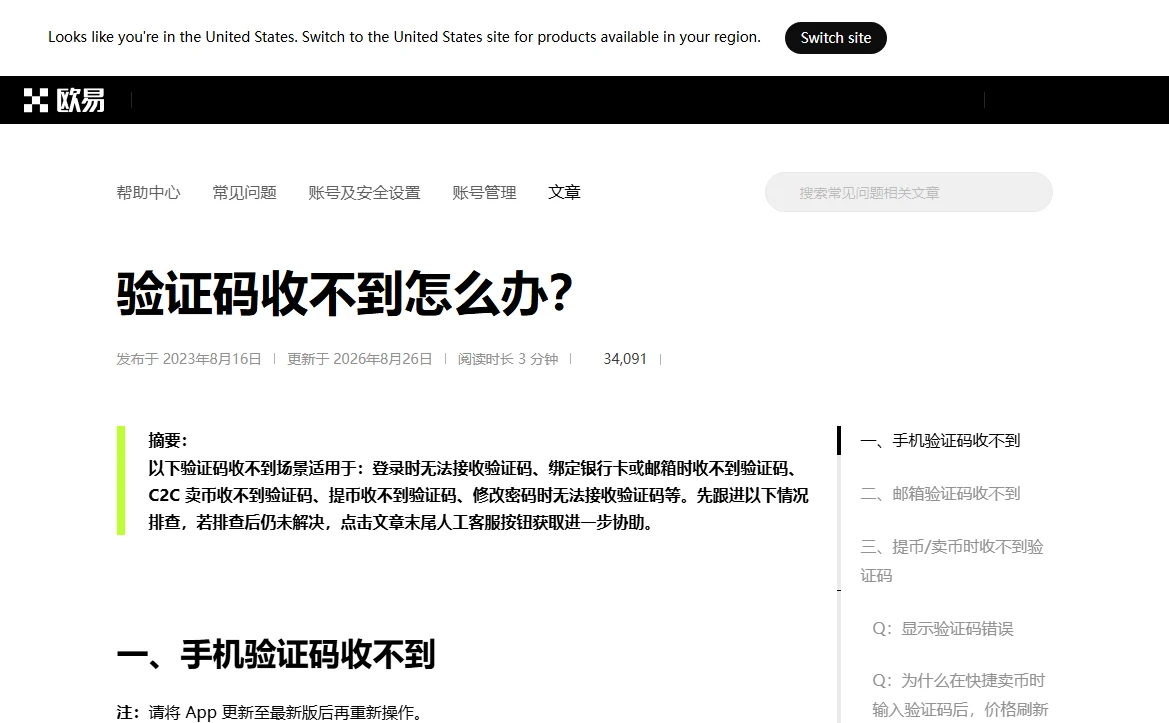The width and height of the screenshot is (1169, 723).
Task: Click the 摘要: heading text
Action: point(168,440)
